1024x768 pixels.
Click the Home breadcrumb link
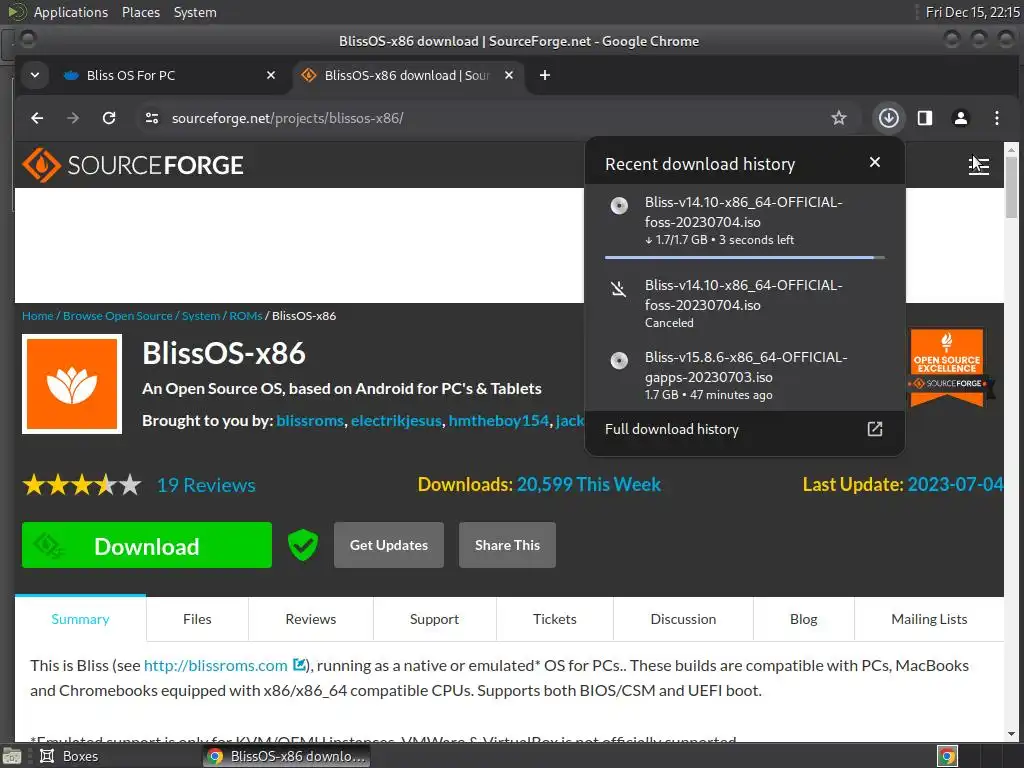pos(37,316)
